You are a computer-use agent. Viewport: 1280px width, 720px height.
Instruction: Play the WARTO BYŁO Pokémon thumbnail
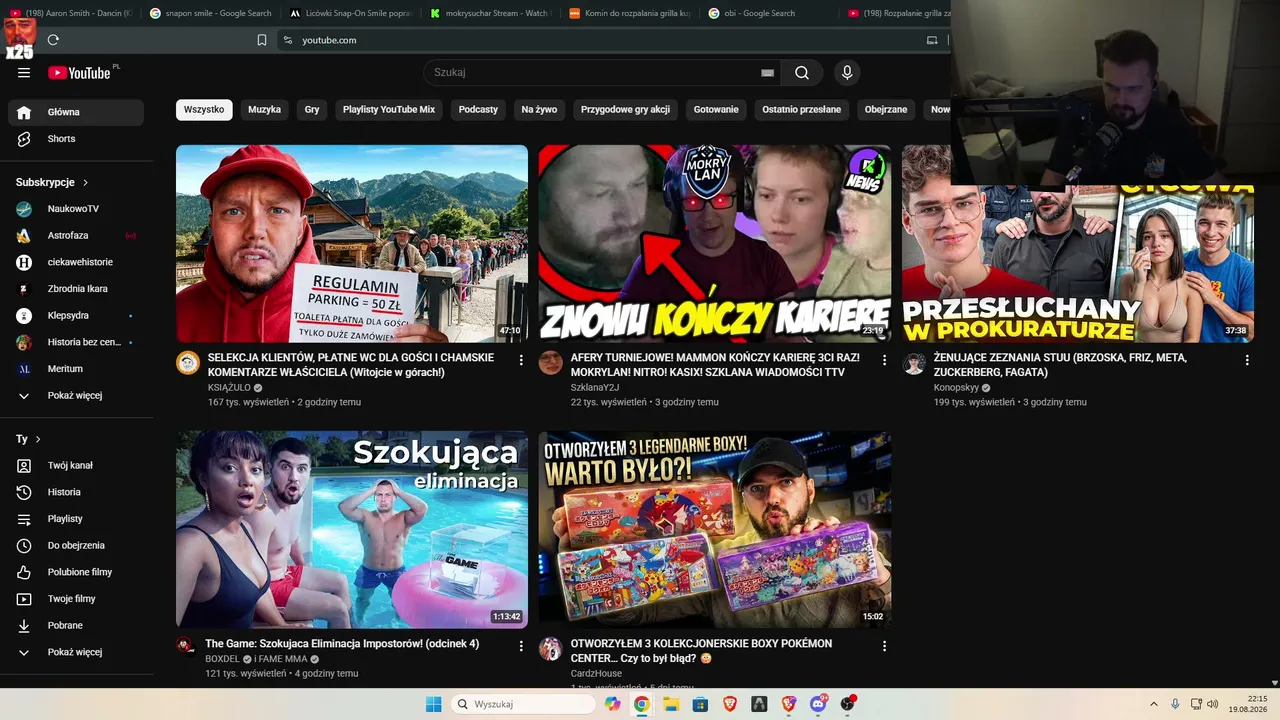[715, 530]
